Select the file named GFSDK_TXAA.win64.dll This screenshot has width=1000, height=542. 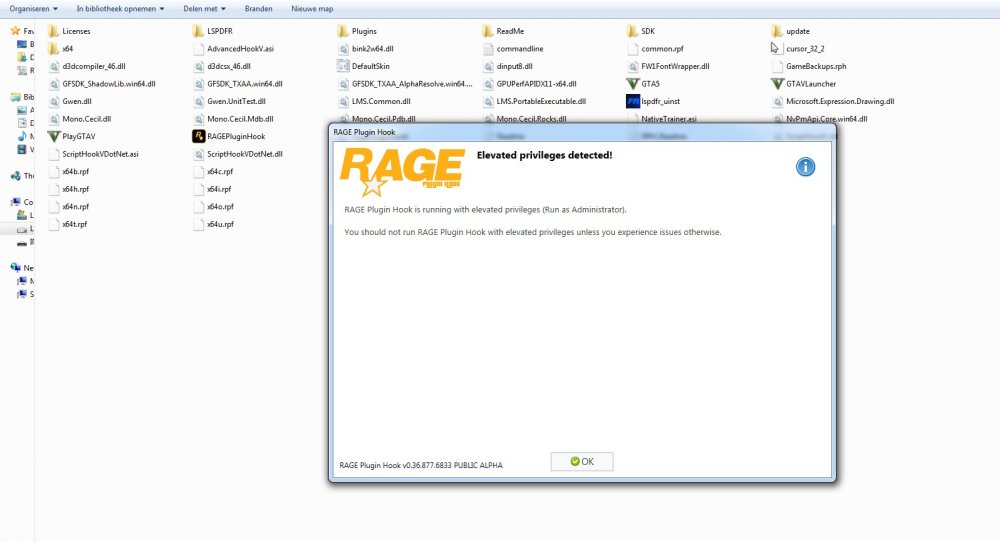click(244, 84)
